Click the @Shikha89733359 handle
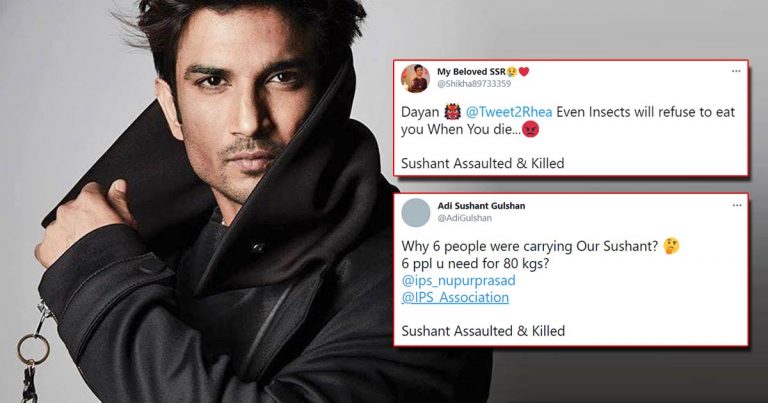The height and width of the screenshot is (403, 768). point(474,84)
